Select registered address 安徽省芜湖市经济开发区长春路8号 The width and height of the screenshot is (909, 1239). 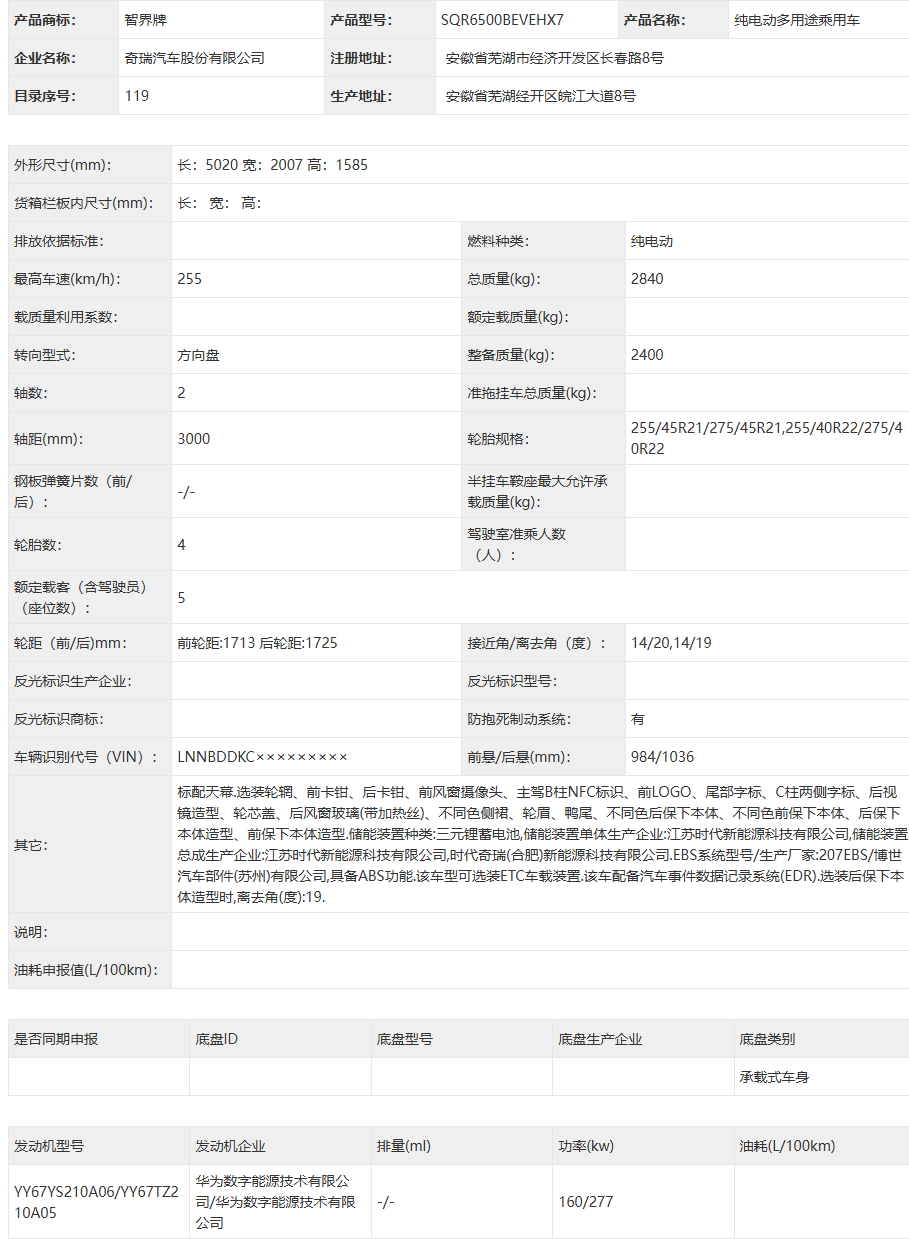[555, 58]
